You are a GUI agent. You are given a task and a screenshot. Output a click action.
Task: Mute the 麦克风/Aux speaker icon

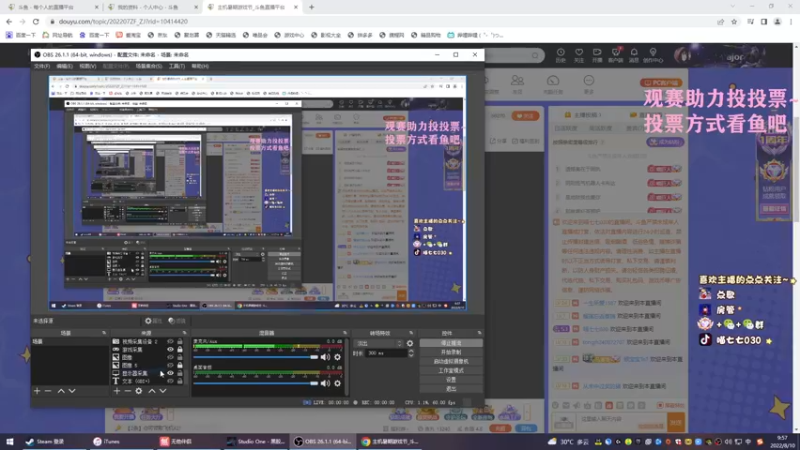pyautogui.click(x=326, y=357)
